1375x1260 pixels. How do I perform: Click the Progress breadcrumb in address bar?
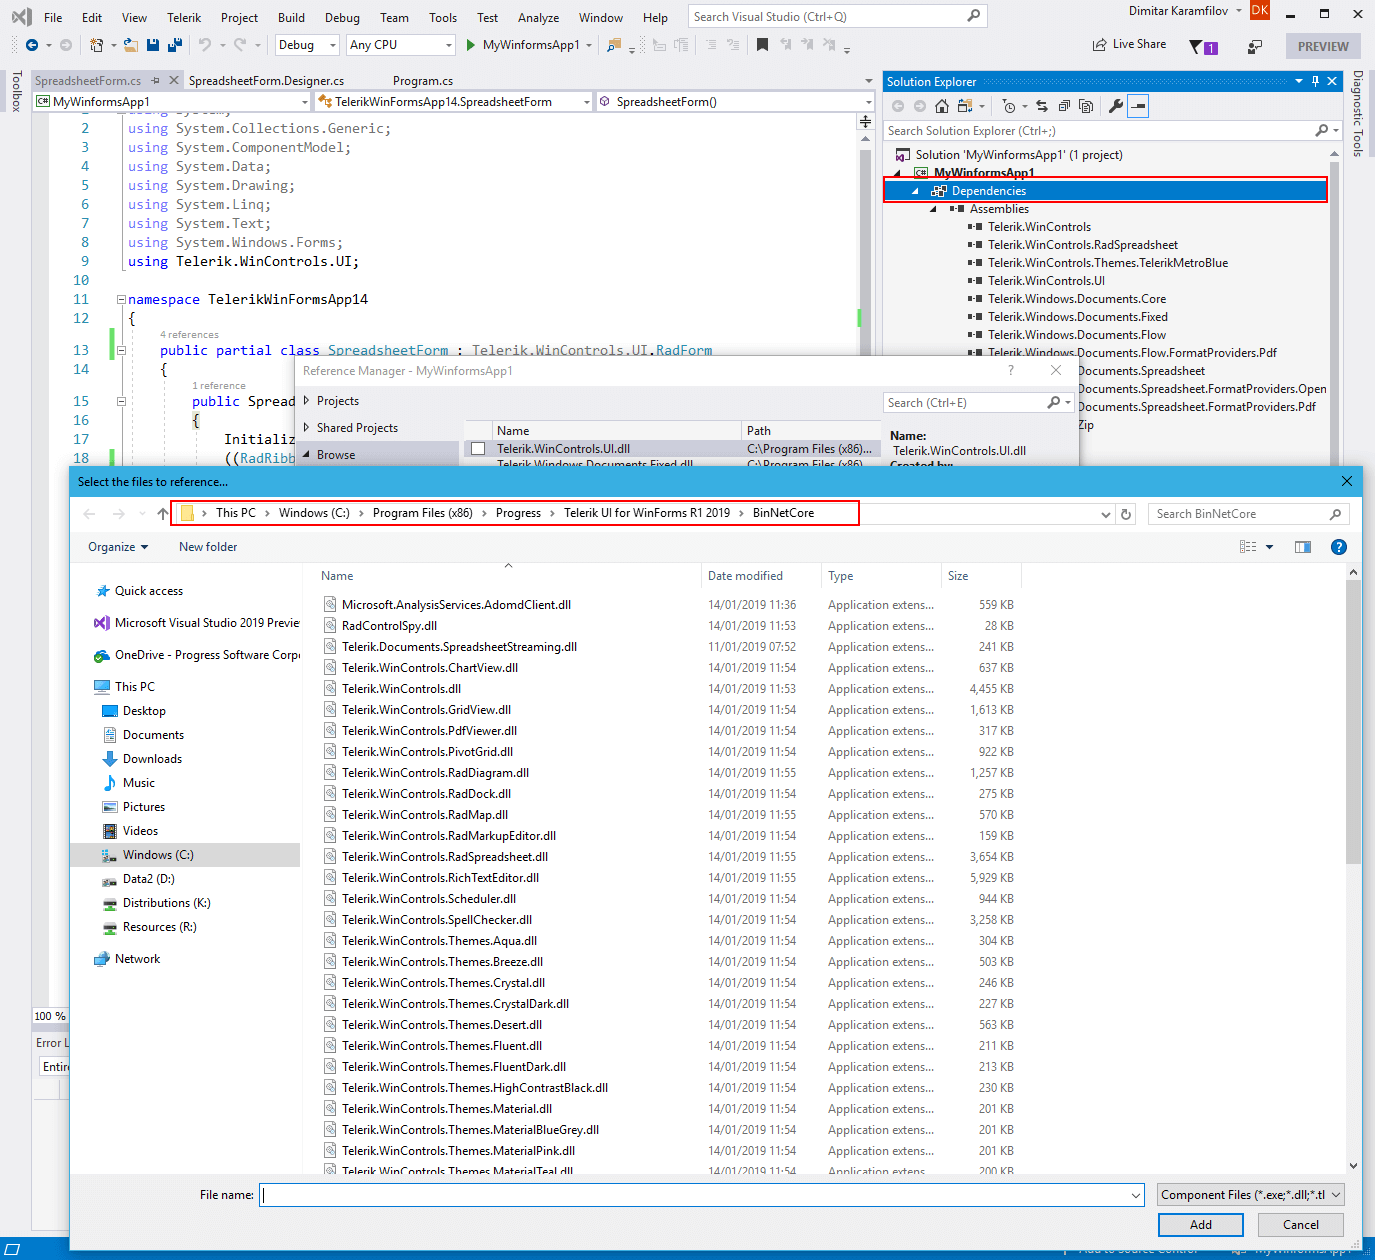518,513
